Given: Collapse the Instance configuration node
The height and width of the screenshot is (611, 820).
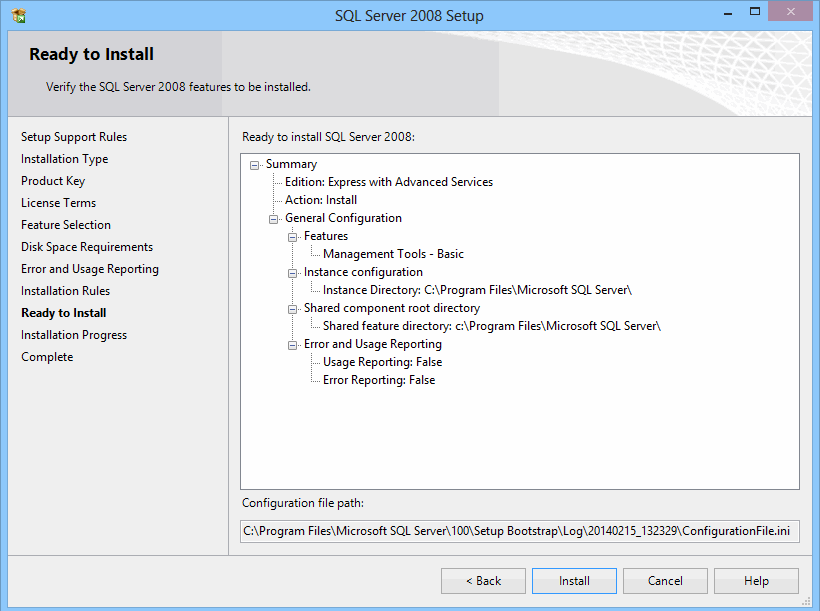Looking at the screenshot, I should pyautogui.click(x=292, y=273).
